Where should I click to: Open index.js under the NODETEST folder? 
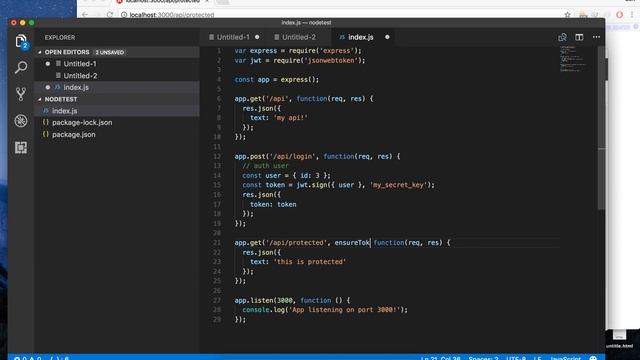[117, 111]
